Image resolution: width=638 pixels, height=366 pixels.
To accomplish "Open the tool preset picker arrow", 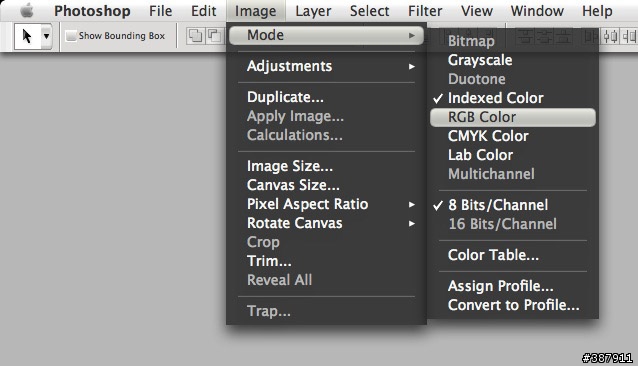I will point(46,37).
